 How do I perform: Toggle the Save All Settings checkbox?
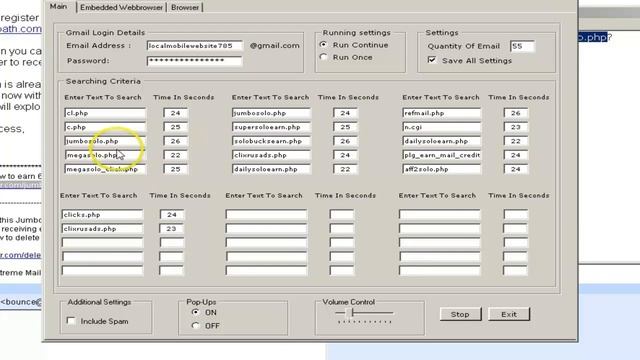432,60
